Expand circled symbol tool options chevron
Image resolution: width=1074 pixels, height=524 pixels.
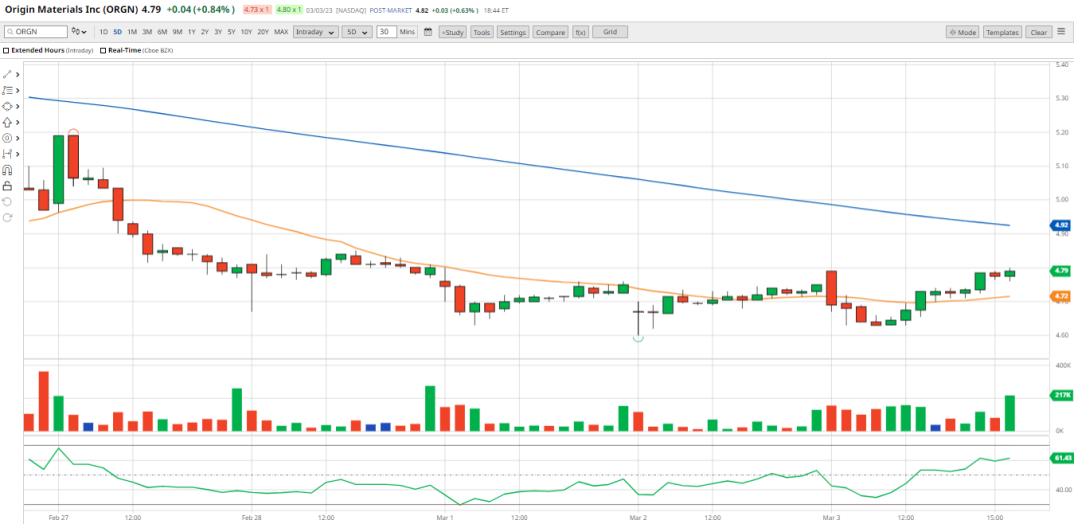(18, 138)
